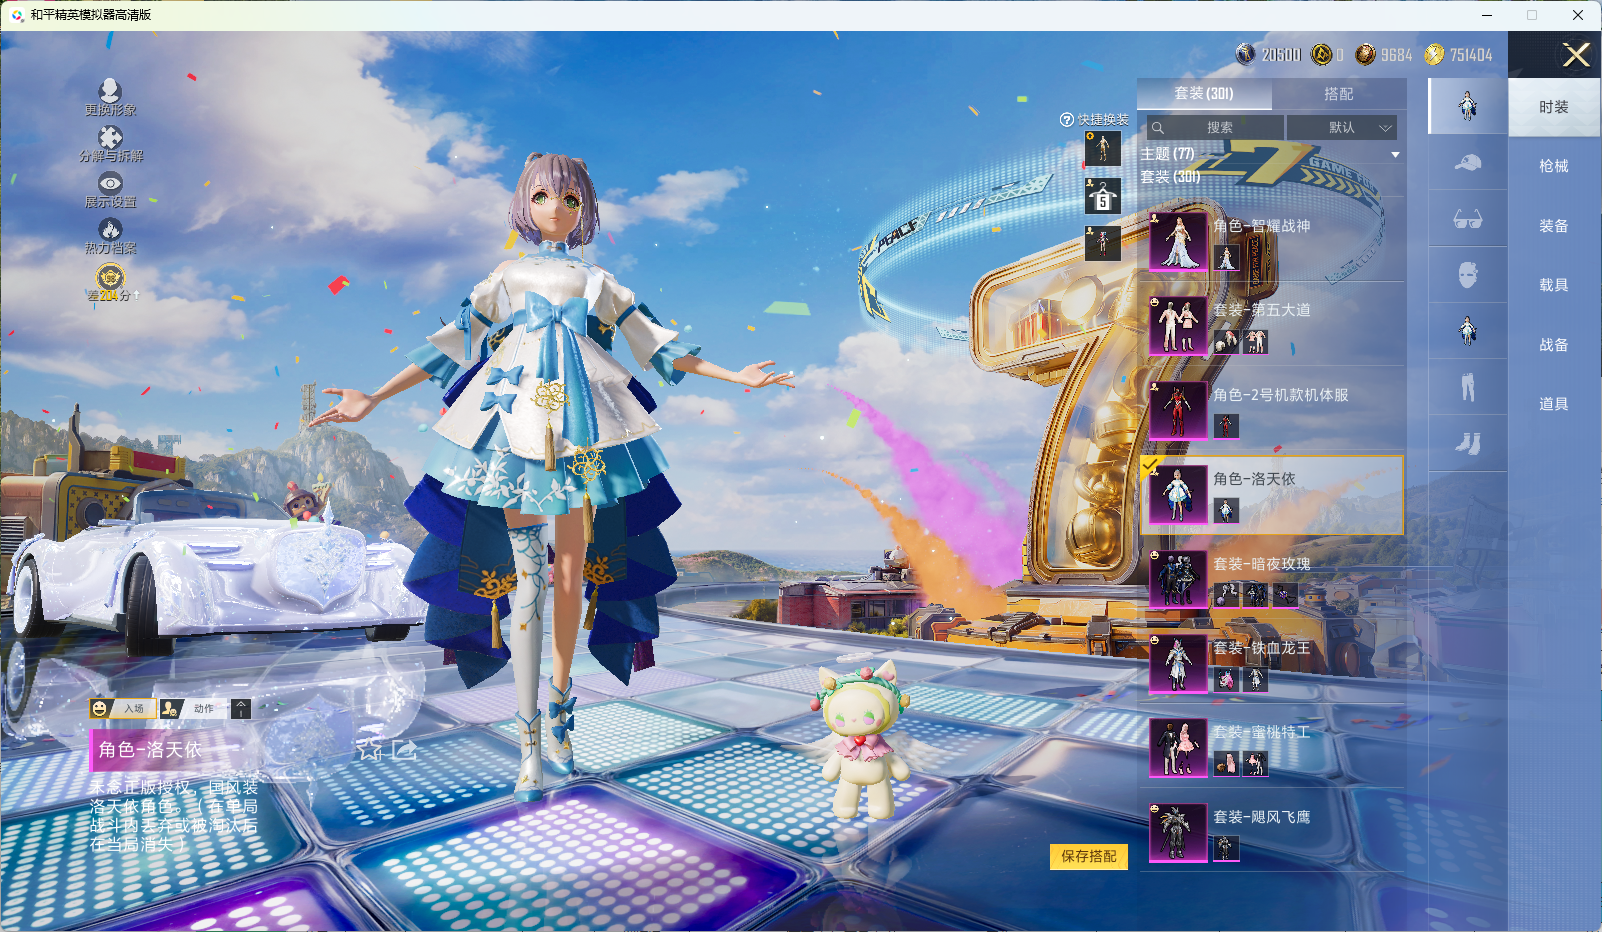Screen dimensions: 1602x932
Task: Click the 套装-暗夜玫瑰 name text
Action: (1262, 564)
